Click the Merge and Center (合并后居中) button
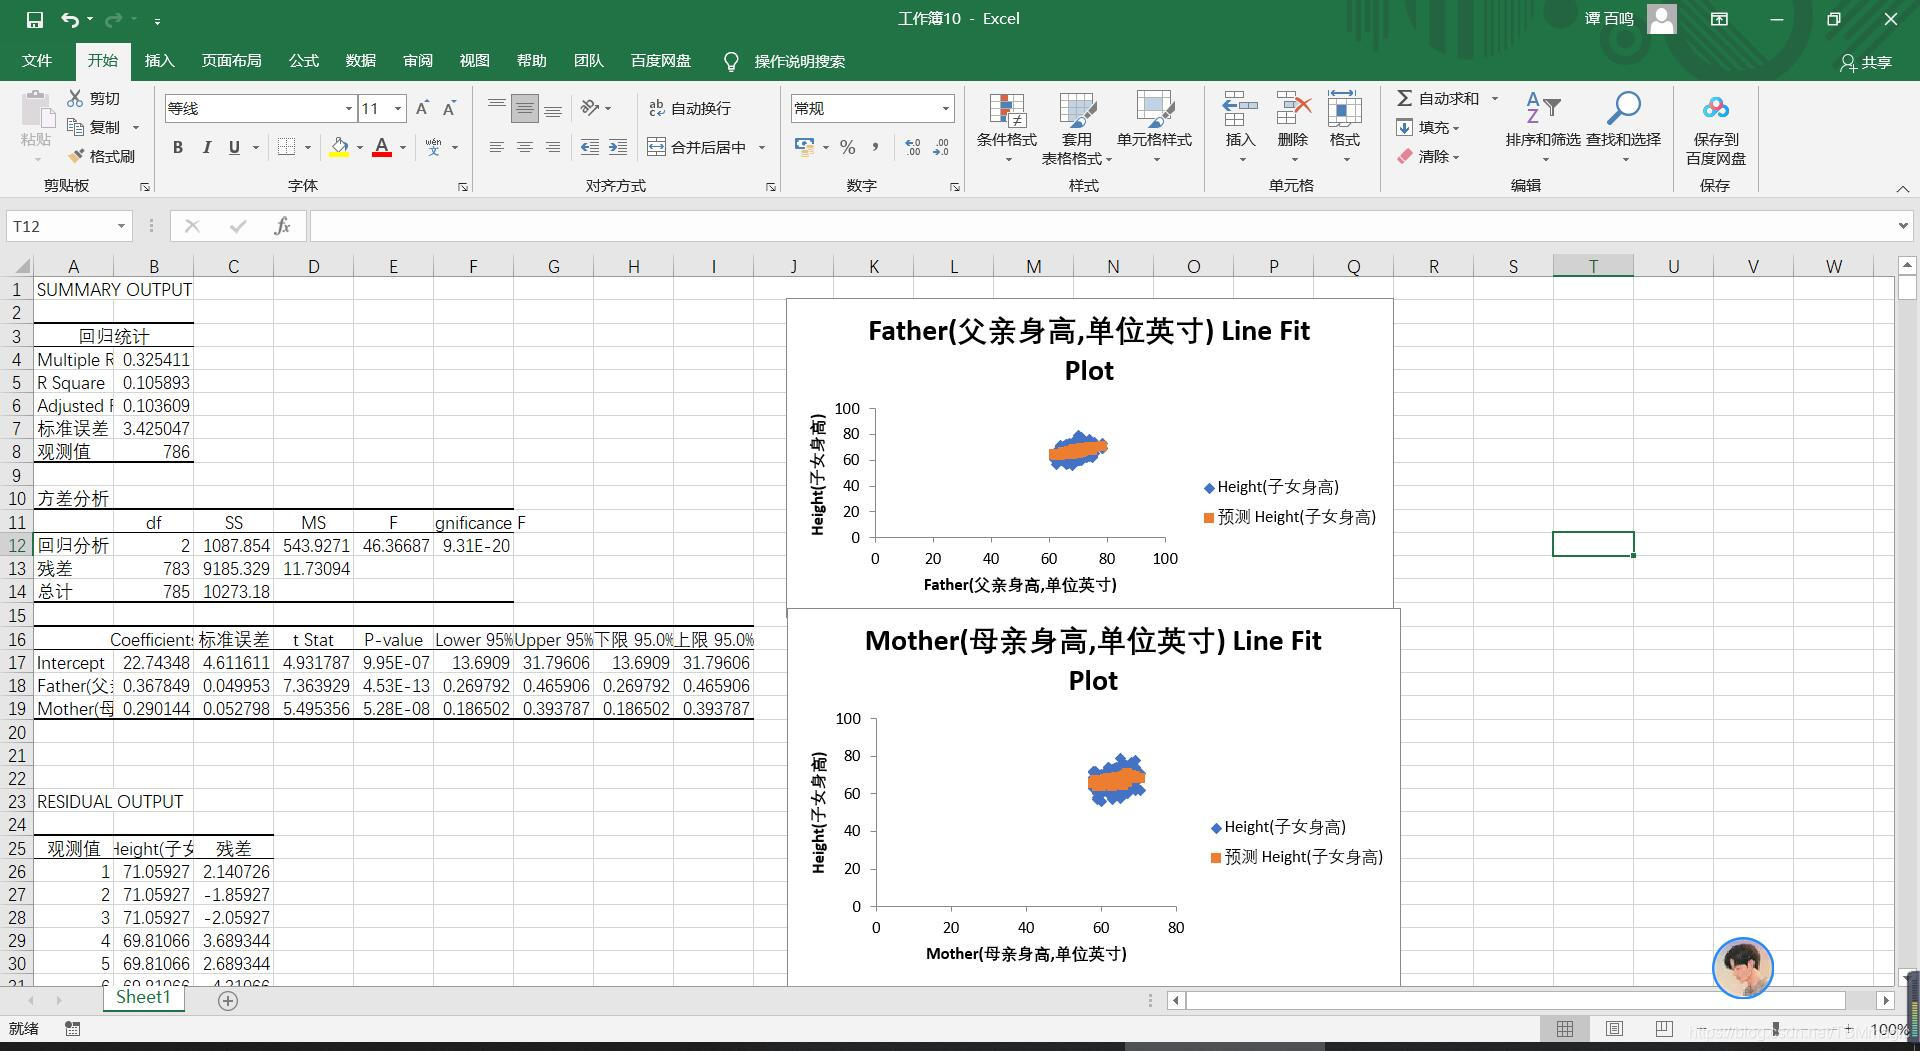This screenshot has width=1920, height=1051. point(700,147)
